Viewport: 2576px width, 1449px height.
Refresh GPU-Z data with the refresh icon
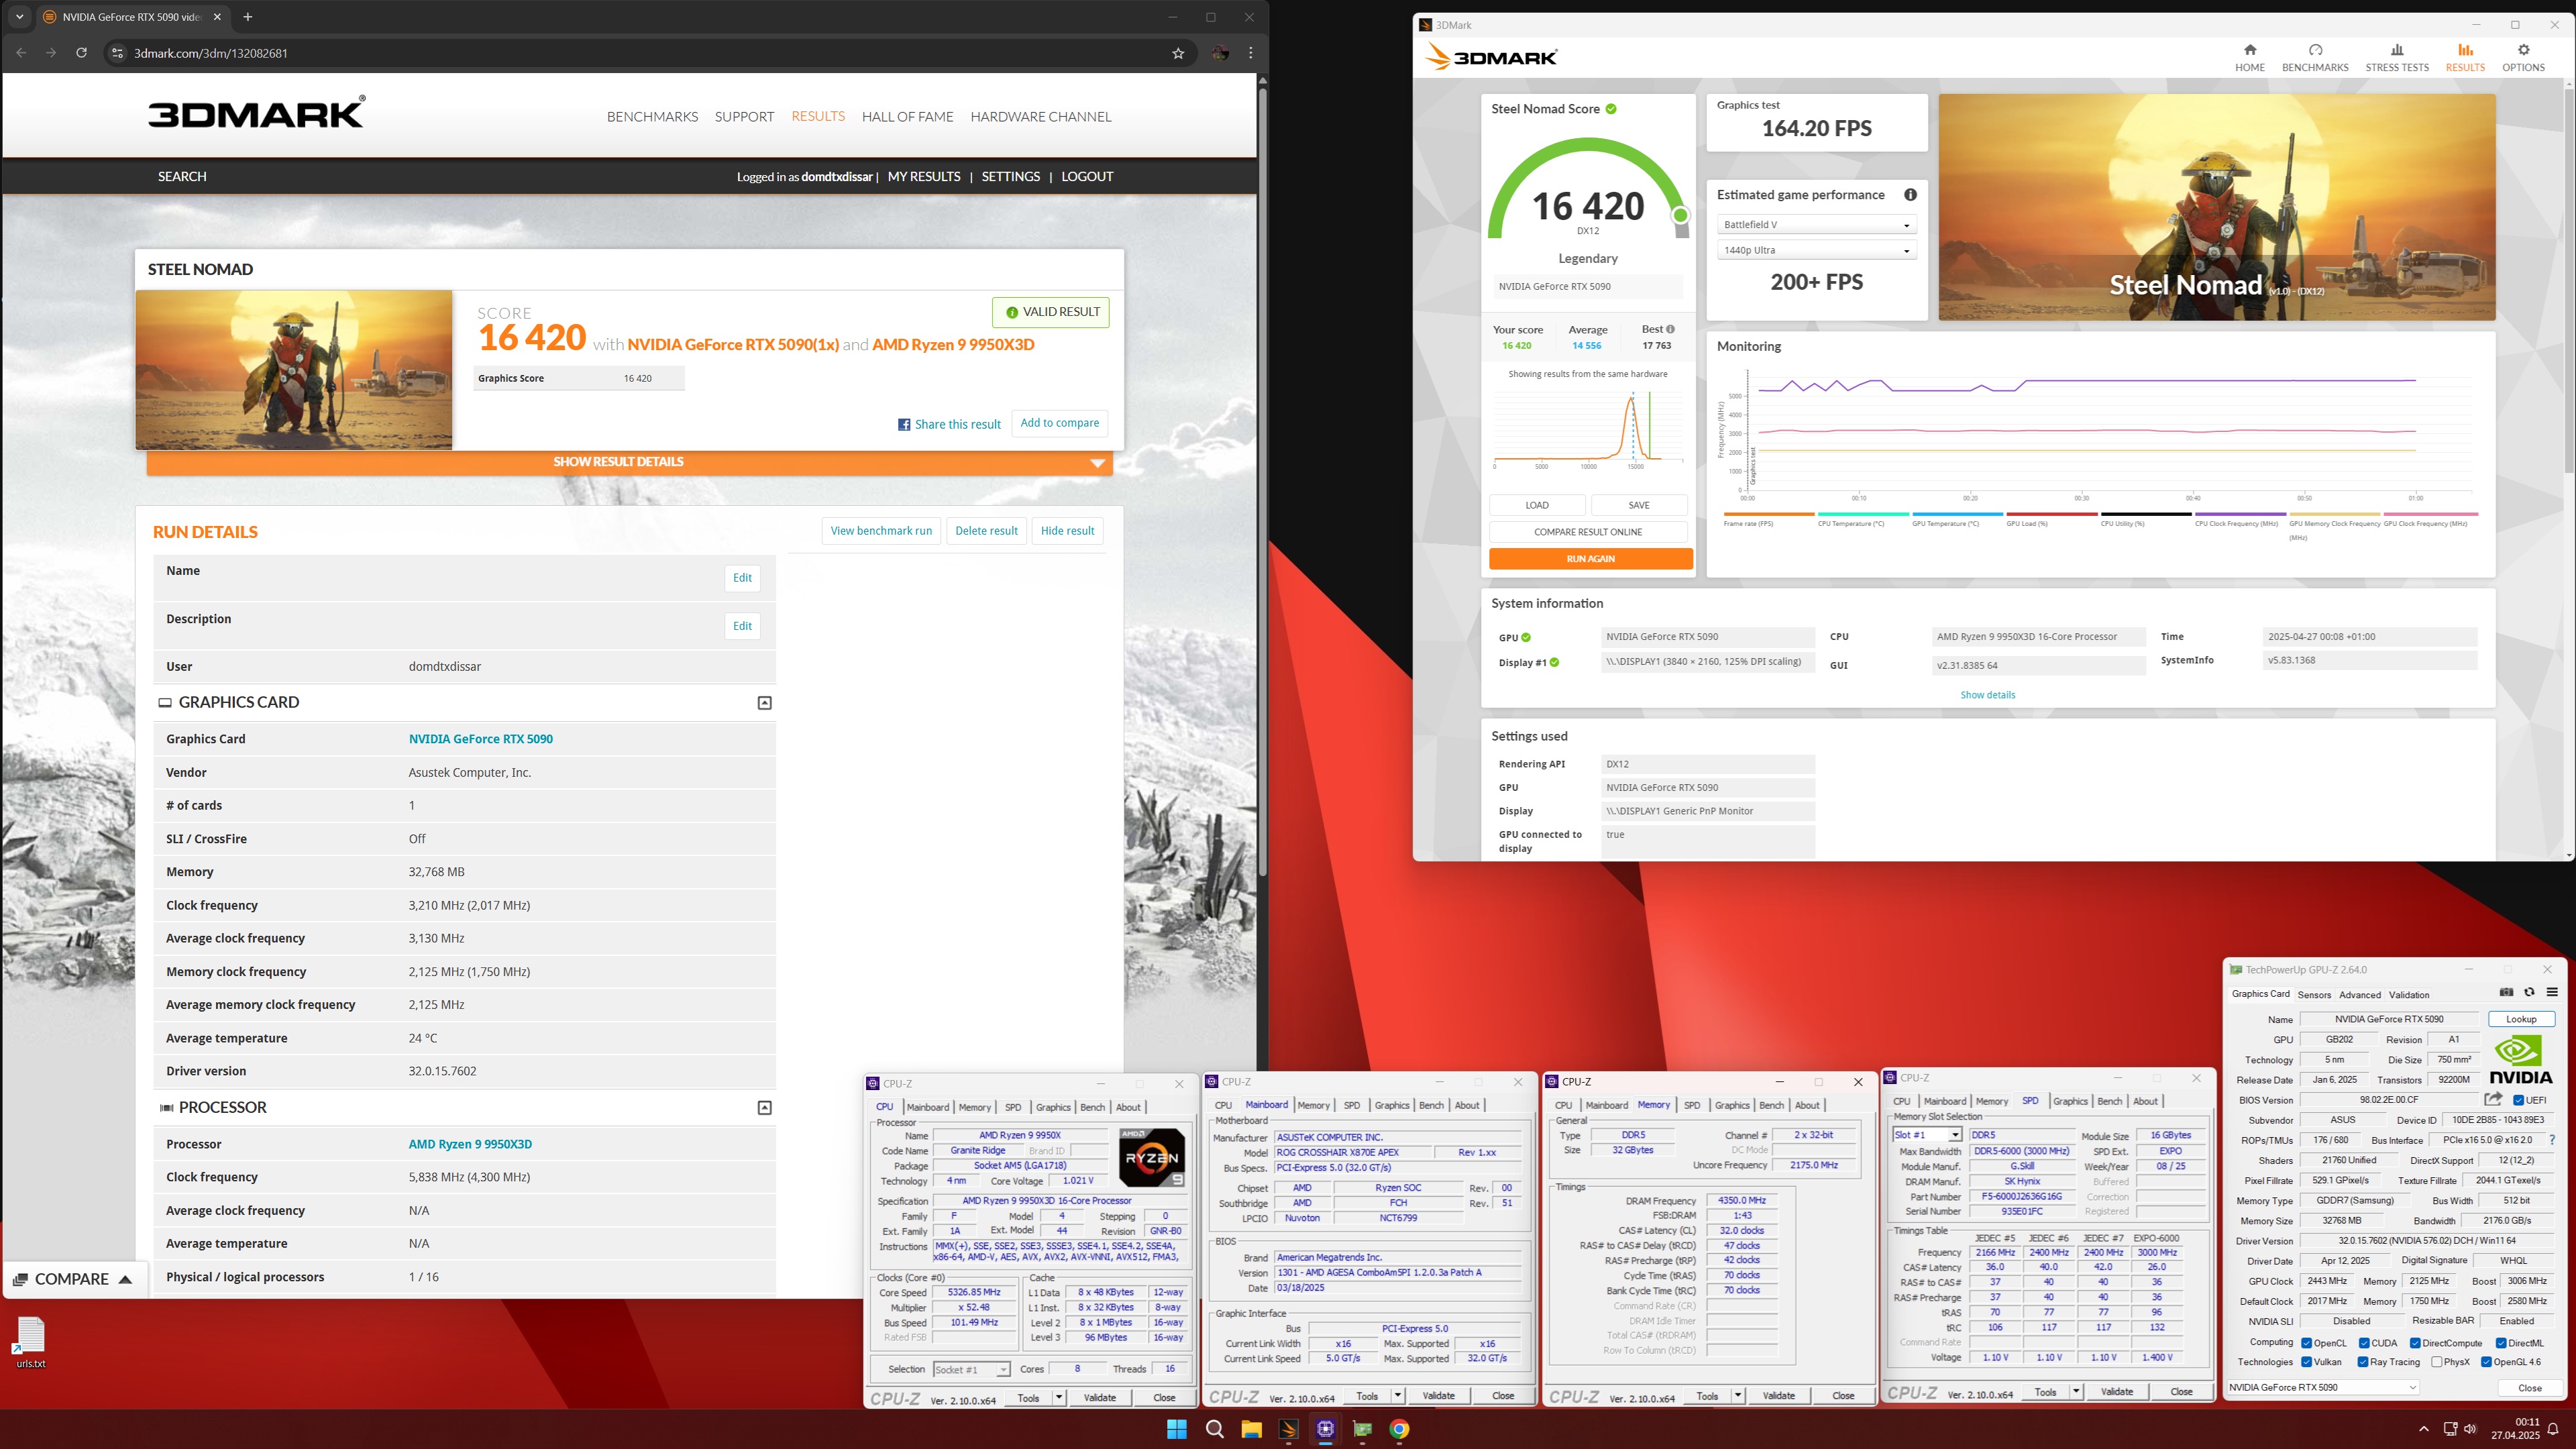[x=2529, y=992]
